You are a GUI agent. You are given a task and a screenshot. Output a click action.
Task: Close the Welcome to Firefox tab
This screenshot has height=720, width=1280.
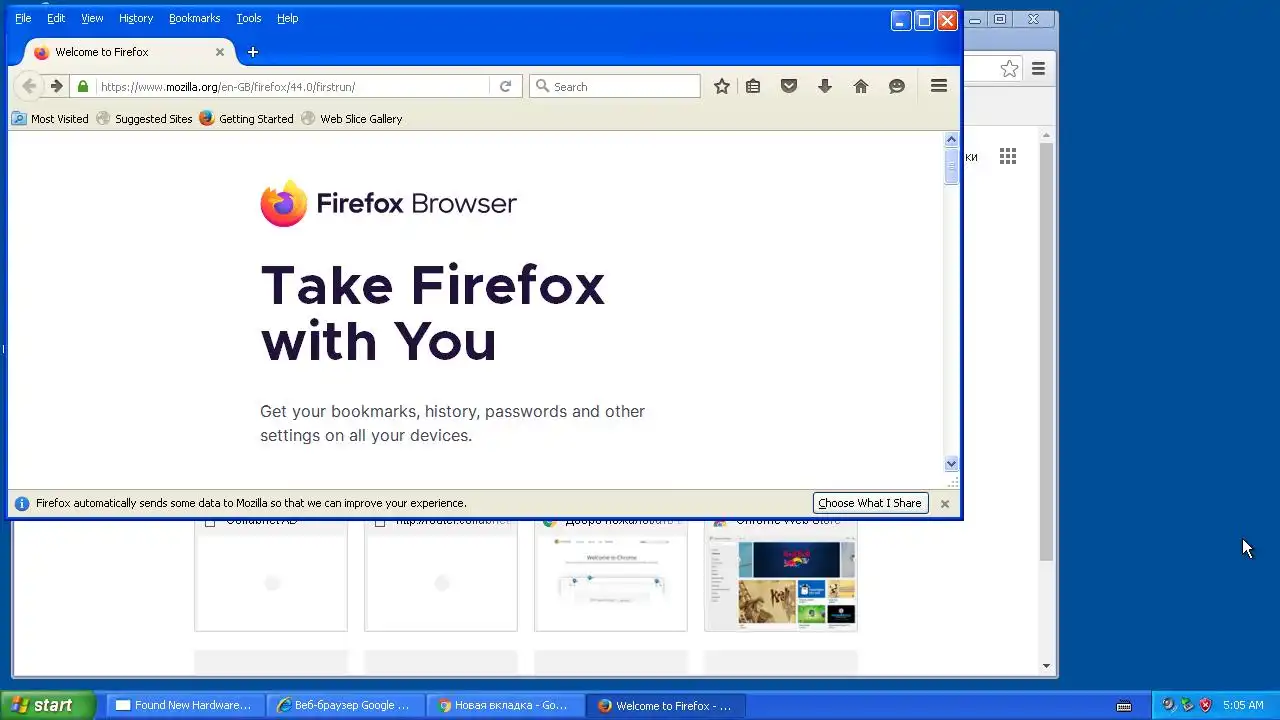coord(220,52)
